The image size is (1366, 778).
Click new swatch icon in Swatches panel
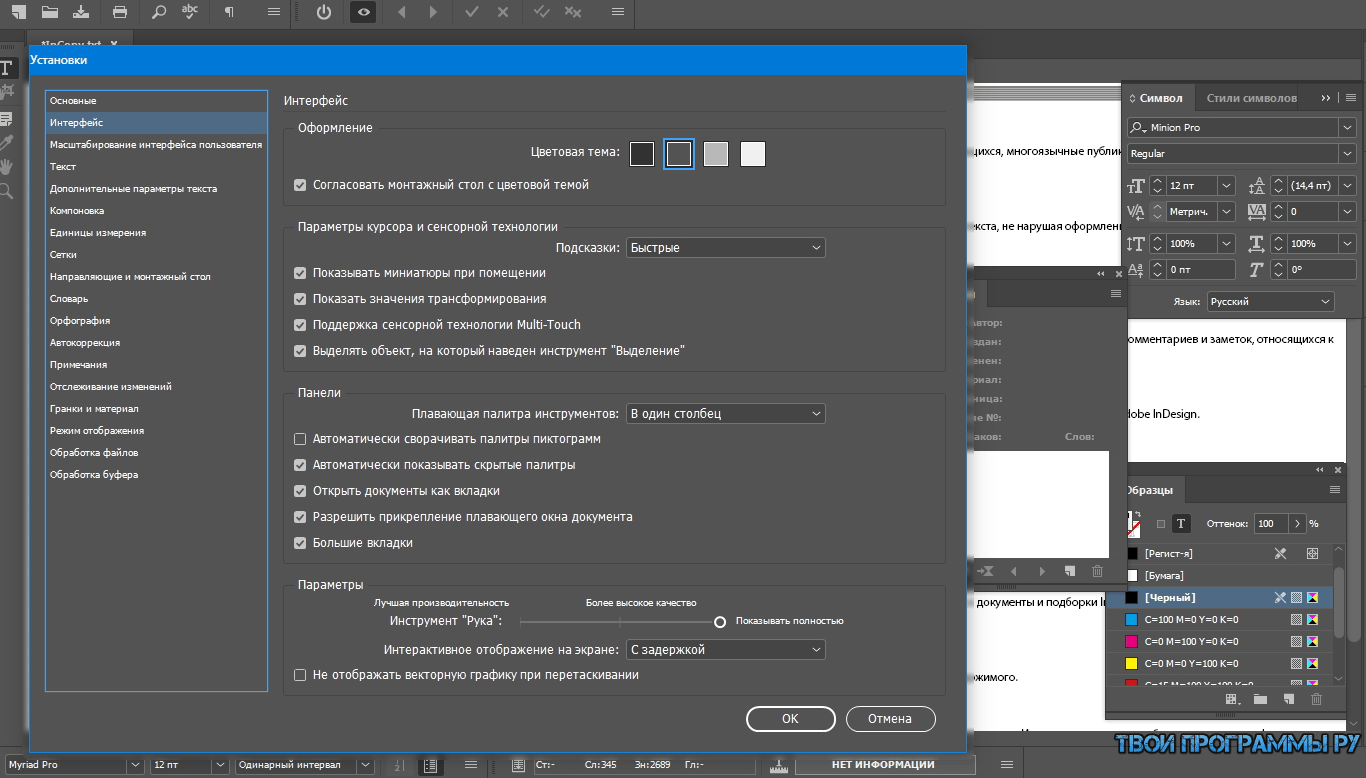click(1289, 699)
